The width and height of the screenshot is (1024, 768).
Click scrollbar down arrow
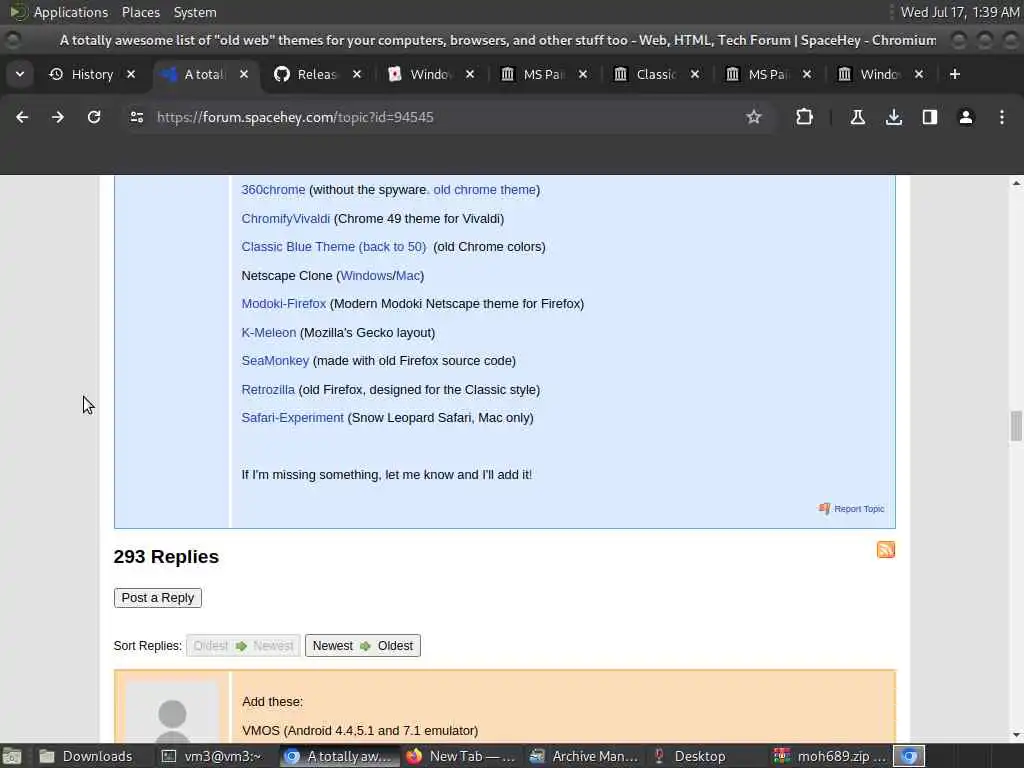(x=1016, y=735)
